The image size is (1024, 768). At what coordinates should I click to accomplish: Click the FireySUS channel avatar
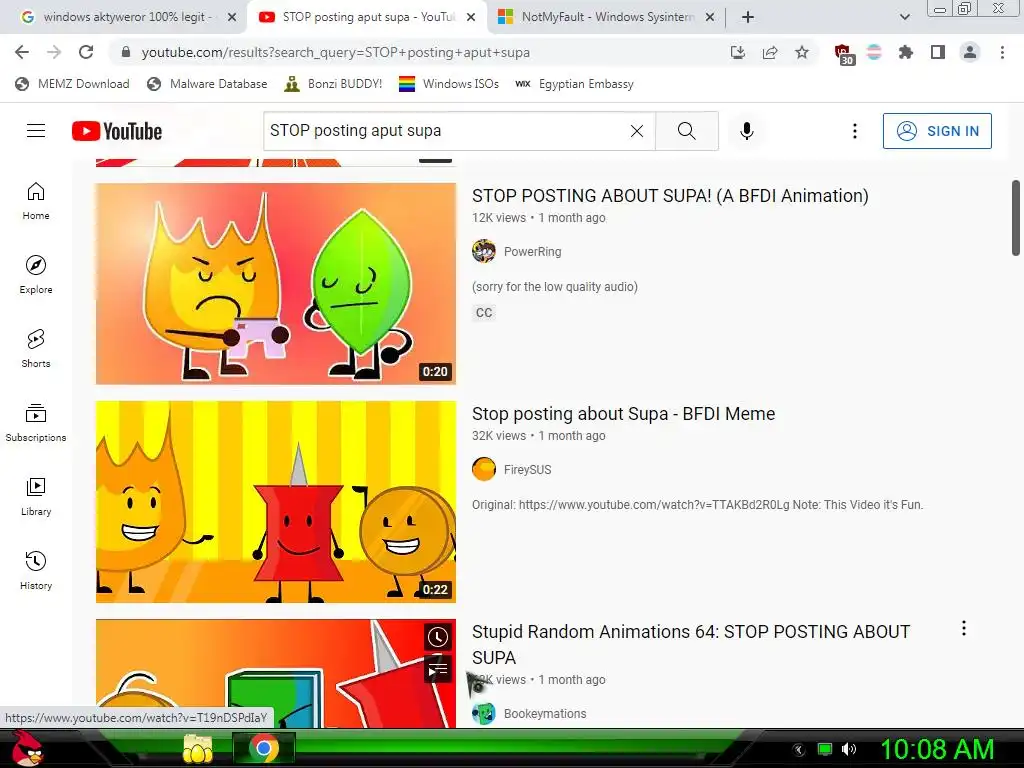tap(484, 469)
